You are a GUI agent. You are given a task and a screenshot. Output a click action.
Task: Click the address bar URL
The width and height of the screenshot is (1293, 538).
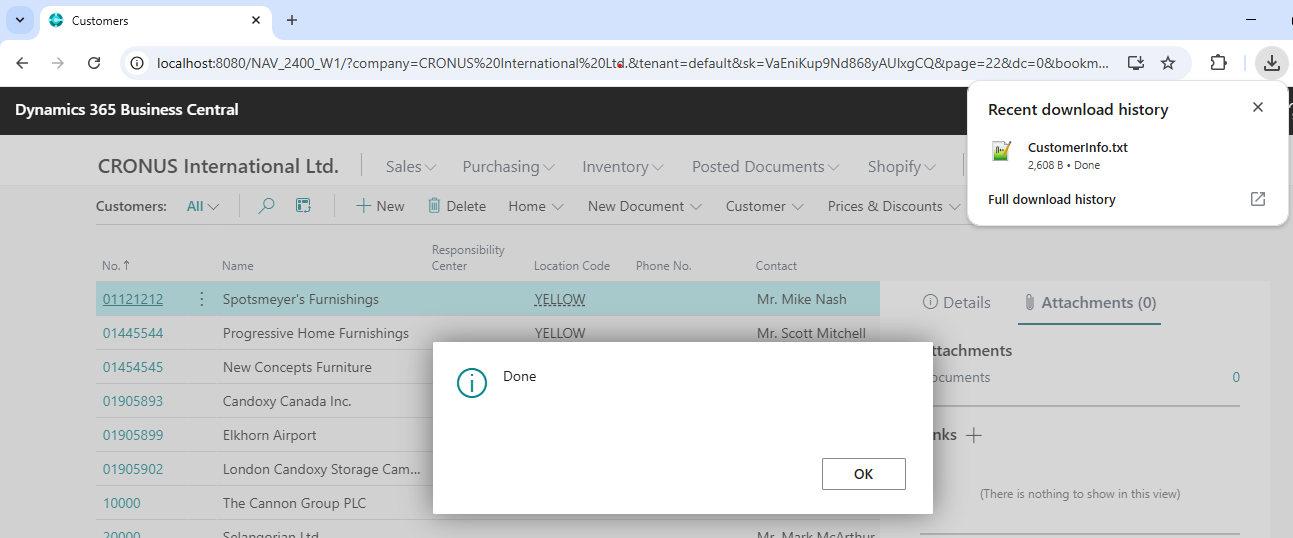(x=632, y=63)
